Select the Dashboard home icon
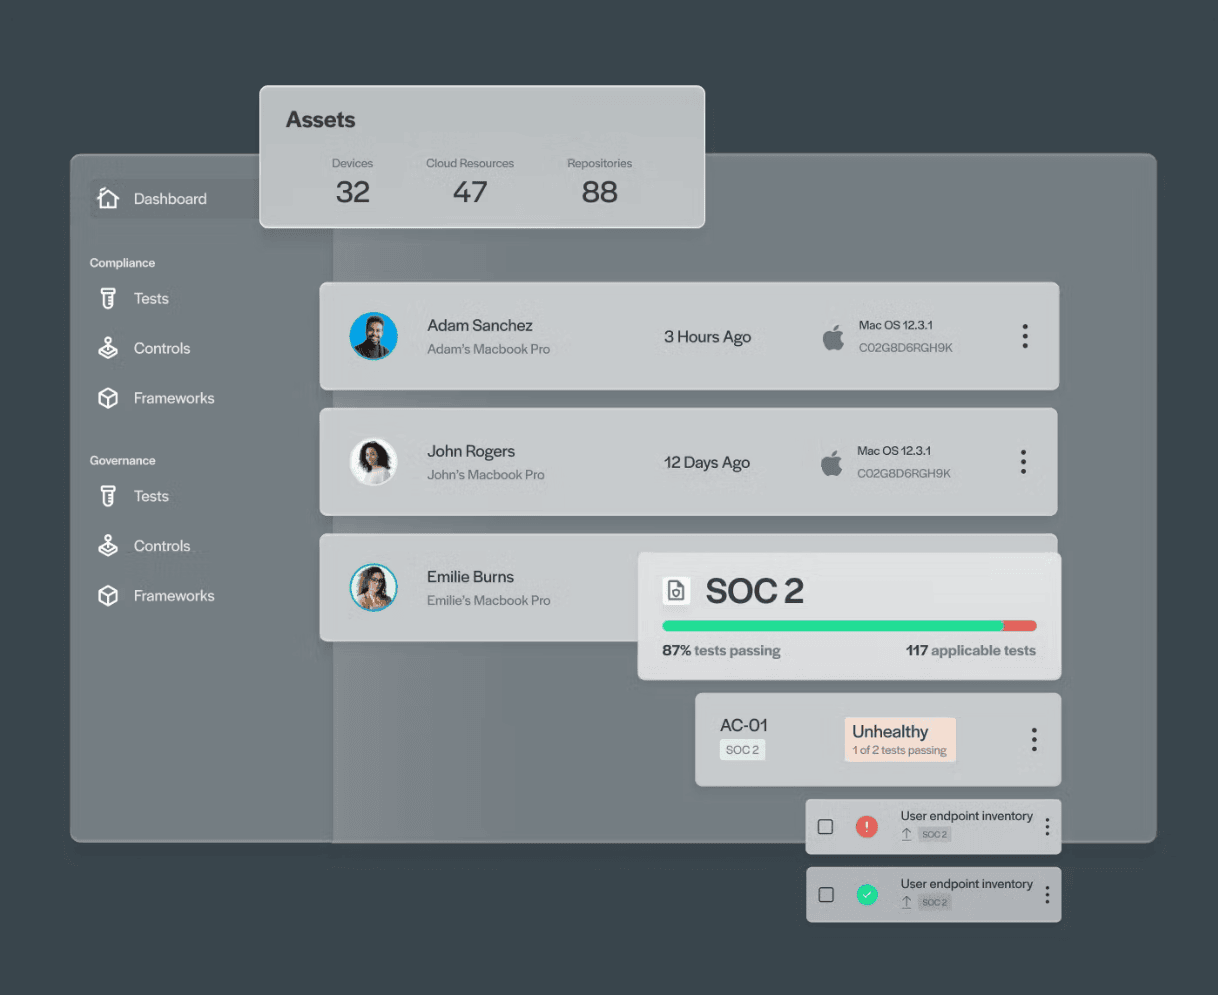 [108, 198]
